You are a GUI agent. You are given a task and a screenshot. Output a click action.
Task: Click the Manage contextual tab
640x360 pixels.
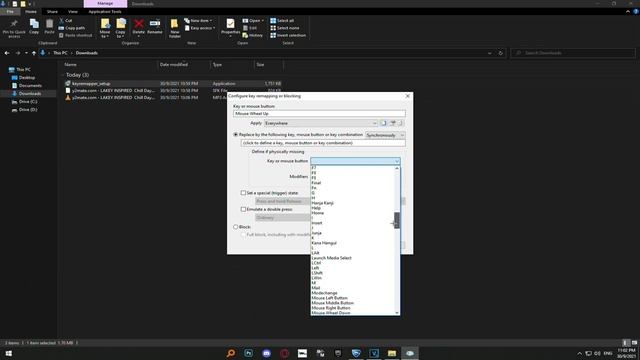(105, 4)
